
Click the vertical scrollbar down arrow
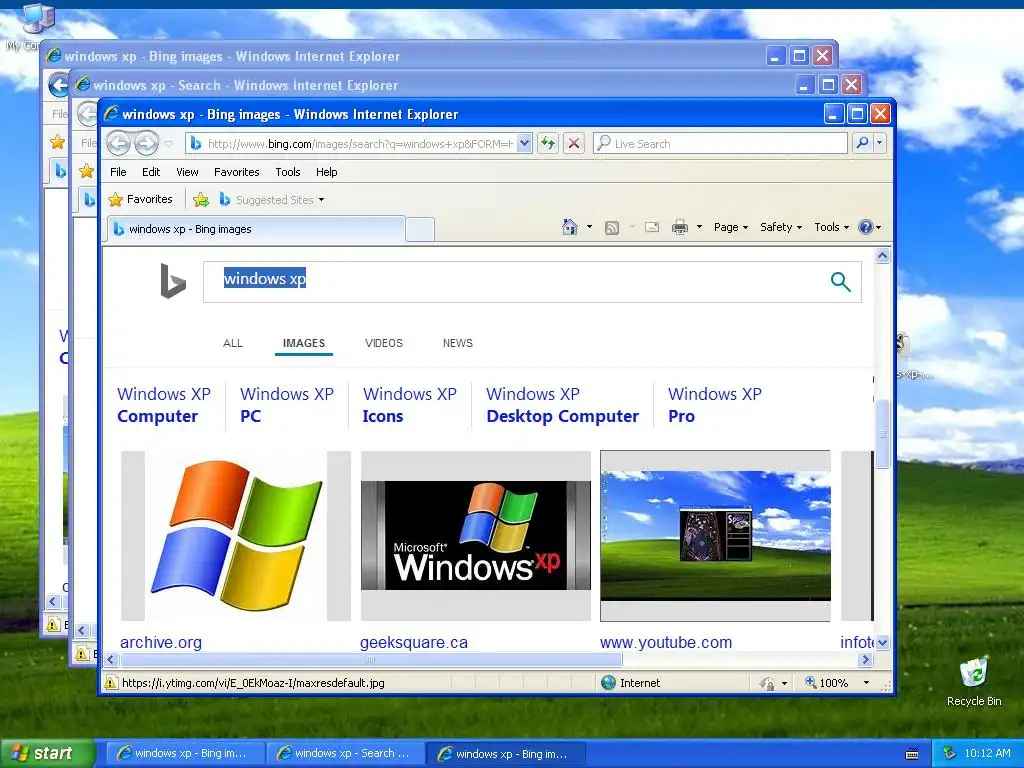click(x=882, y=643)
